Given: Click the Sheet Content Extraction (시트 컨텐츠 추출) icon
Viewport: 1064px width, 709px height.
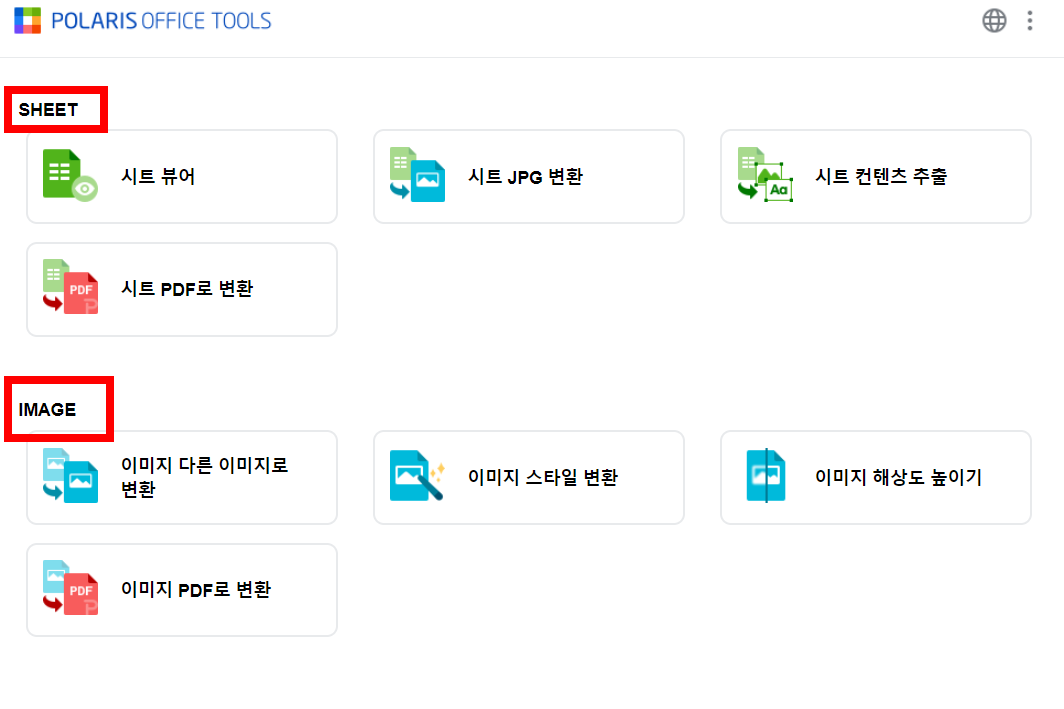Looking at the screenshot, I should pos(763,176).
